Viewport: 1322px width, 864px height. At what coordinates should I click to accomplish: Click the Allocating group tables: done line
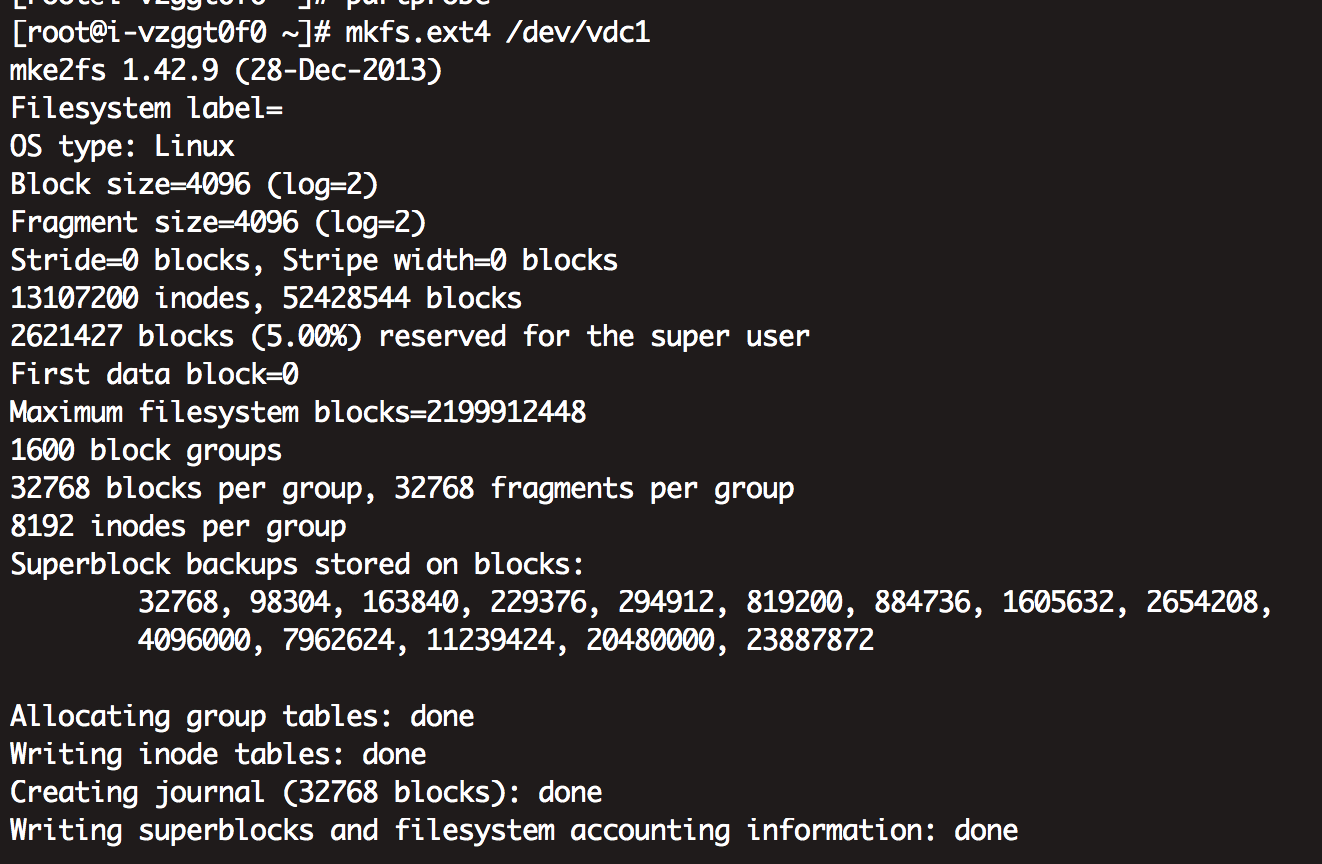point(242,716)
